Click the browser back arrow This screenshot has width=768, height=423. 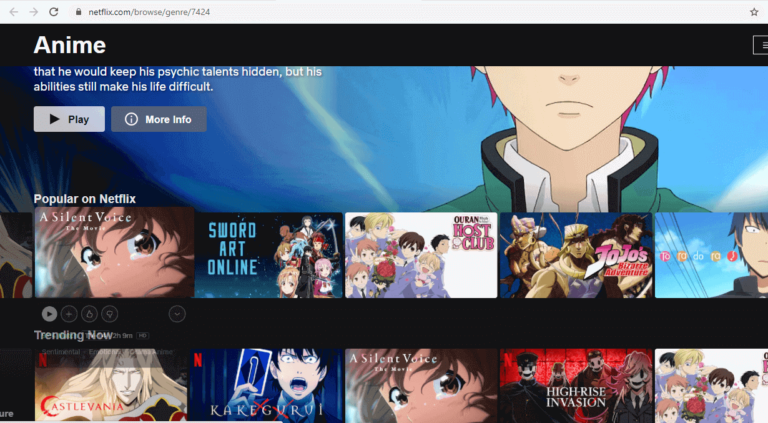tap(14, 12)
